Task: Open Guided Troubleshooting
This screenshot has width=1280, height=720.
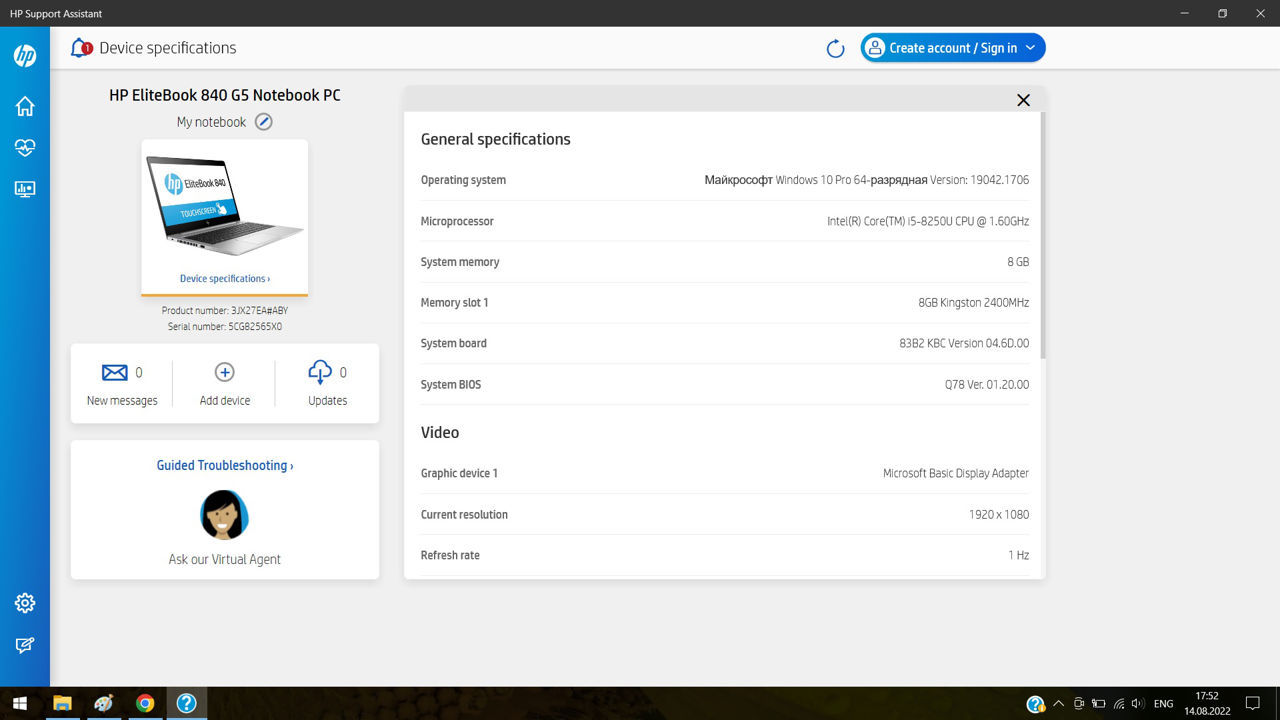Action: coord(225,465)
